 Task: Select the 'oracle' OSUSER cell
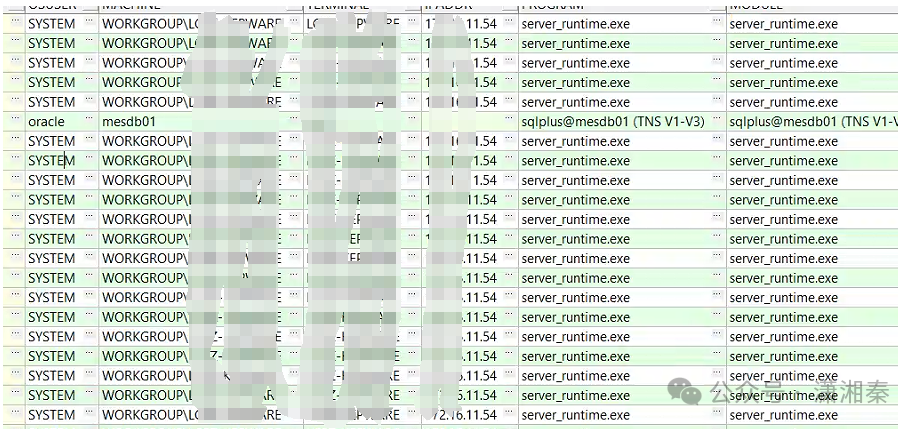click(55, 122)
